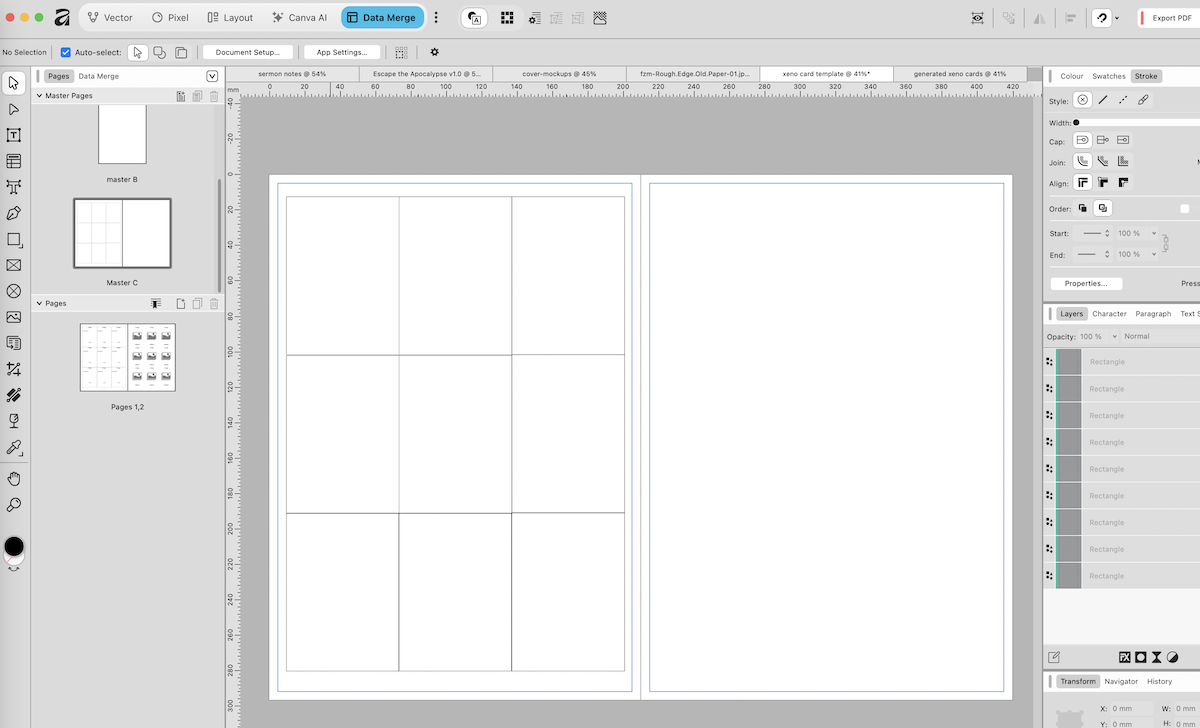
Task: Select the Pages 1,2 thumbnail
Action: (128, 357)
